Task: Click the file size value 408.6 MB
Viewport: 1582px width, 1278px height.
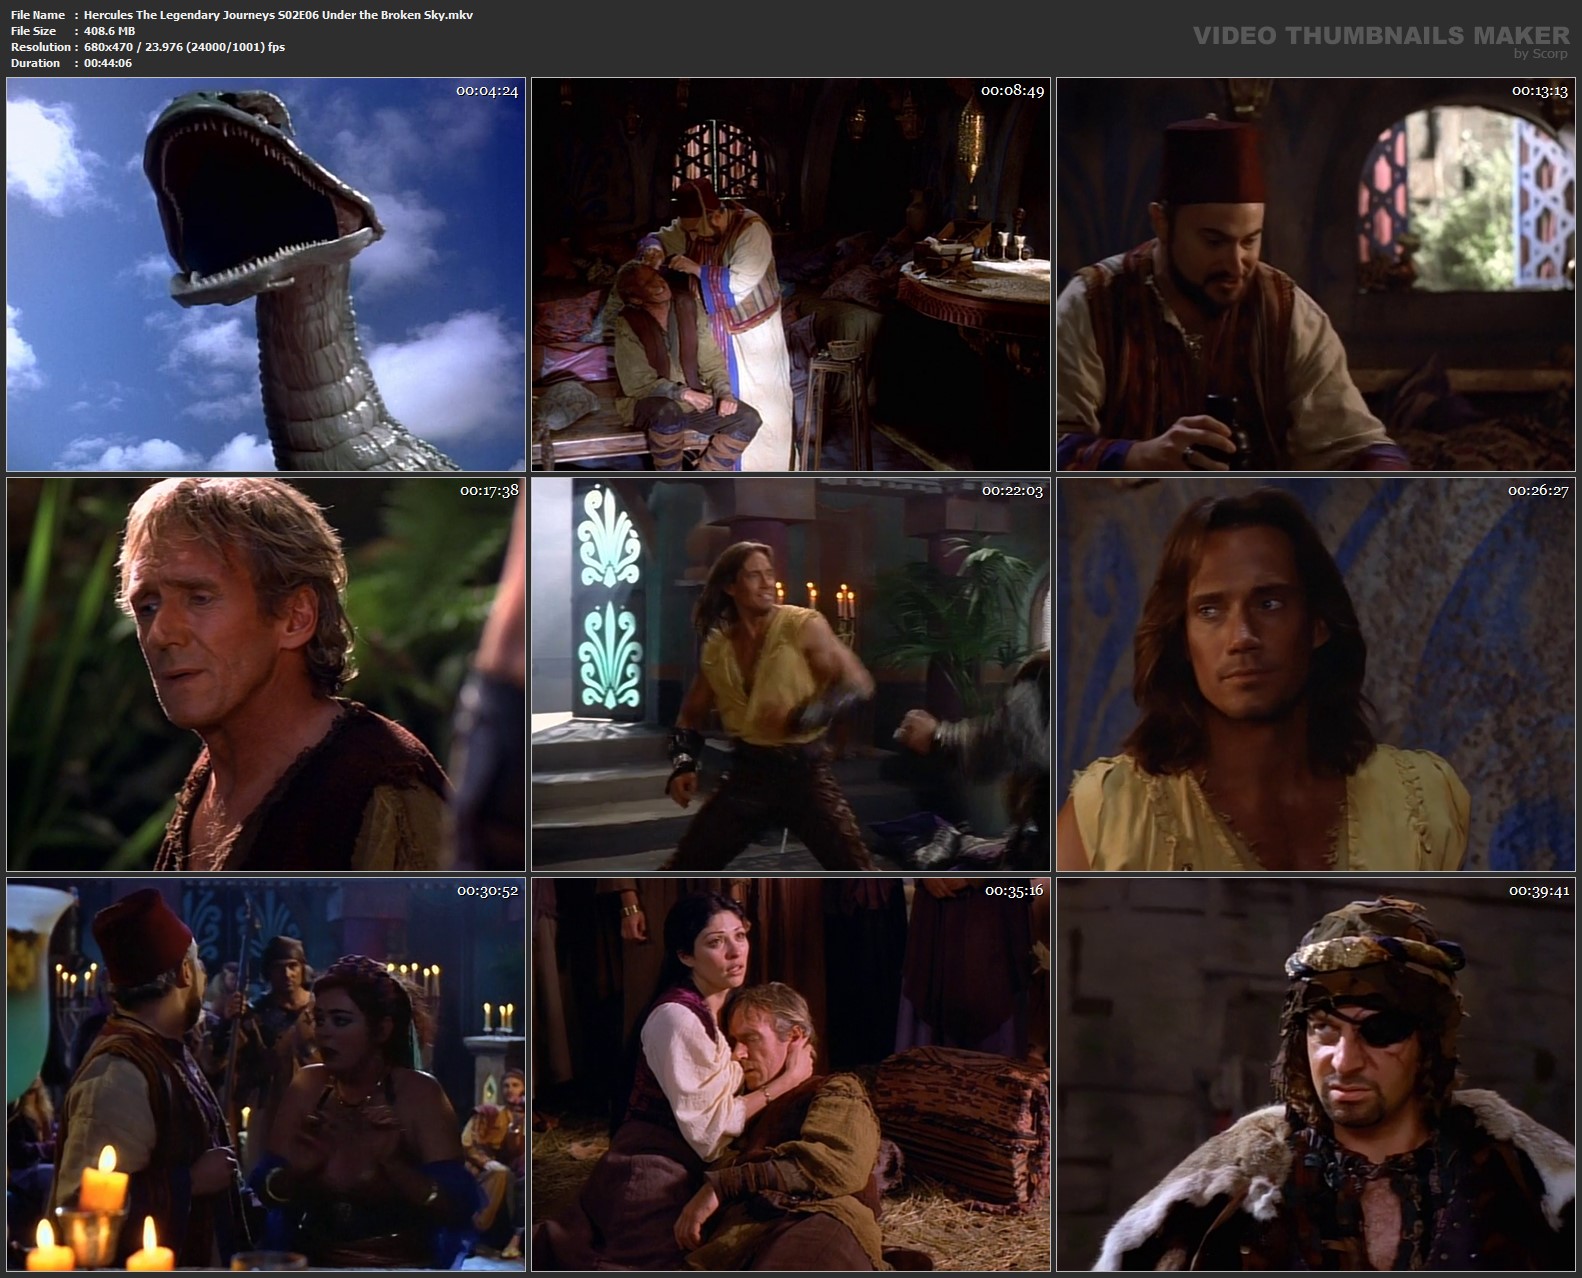Action: 109,31
